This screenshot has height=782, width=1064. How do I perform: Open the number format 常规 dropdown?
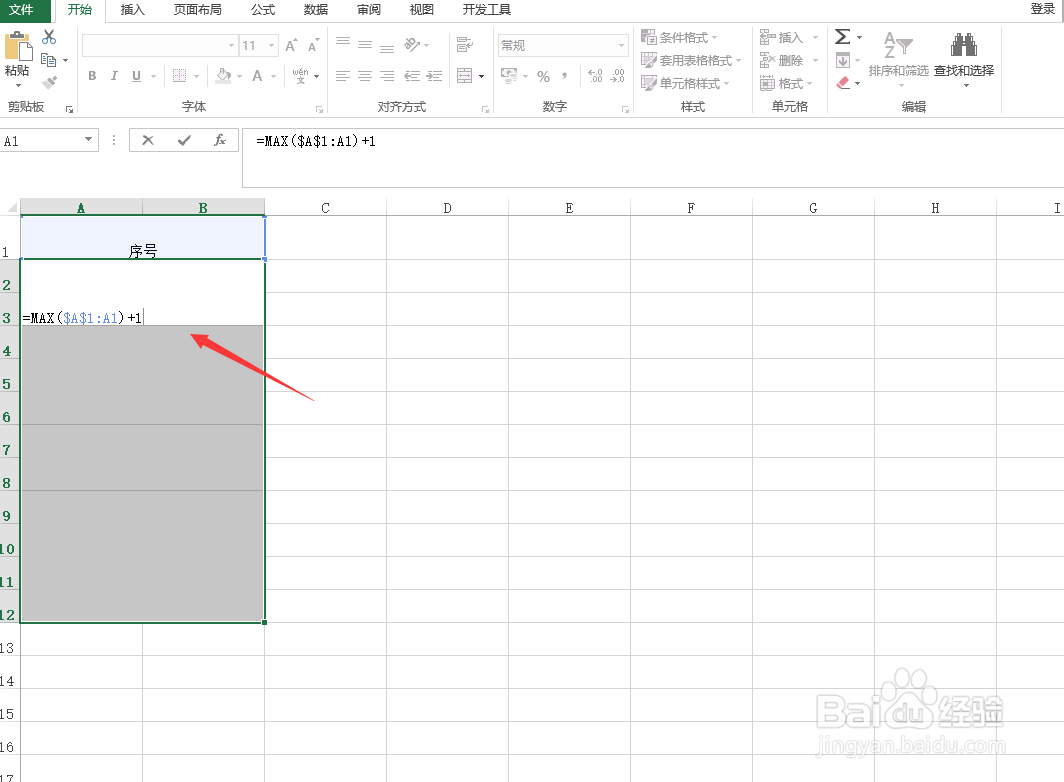pyautogui.click(x=621, y=45)
